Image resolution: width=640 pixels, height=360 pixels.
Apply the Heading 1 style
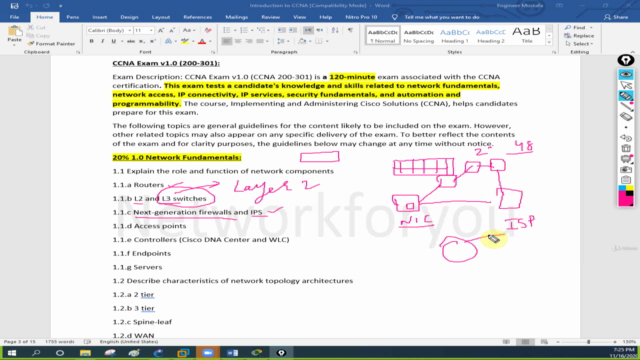point(454,36)
